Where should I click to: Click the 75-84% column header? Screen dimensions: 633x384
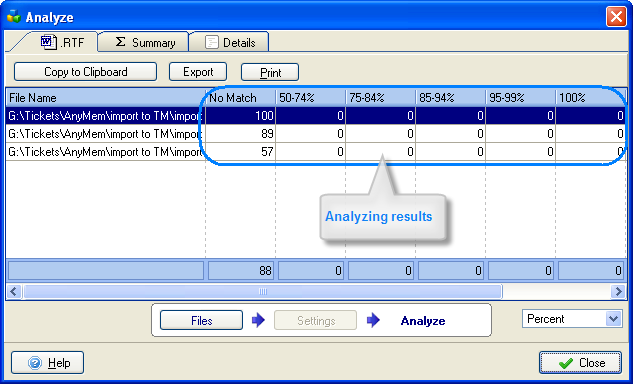click(381, 98)
